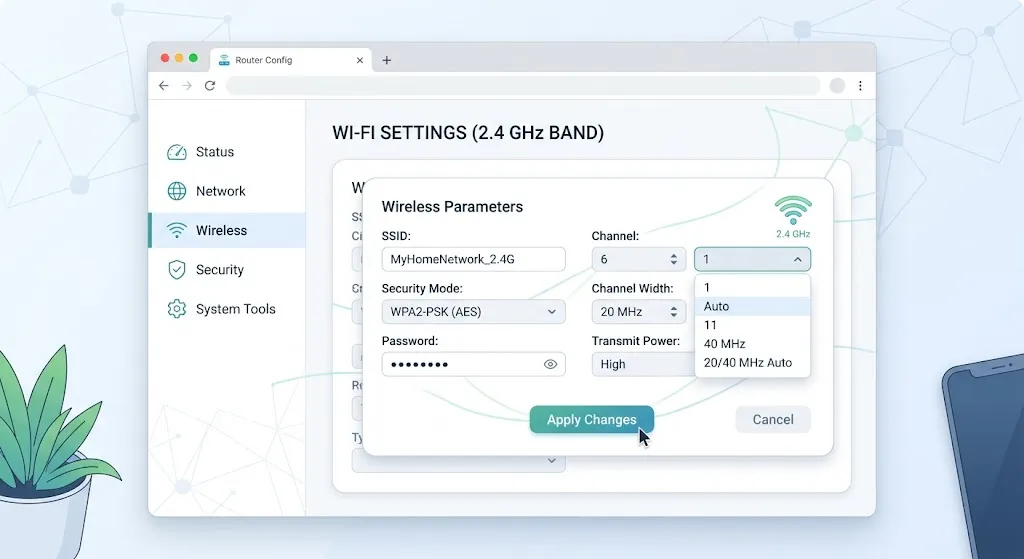The width and height of the screenshot is (1024, 559).
Task: Collapse the open channel dropdown showing 1
Action: pos(752,259)
